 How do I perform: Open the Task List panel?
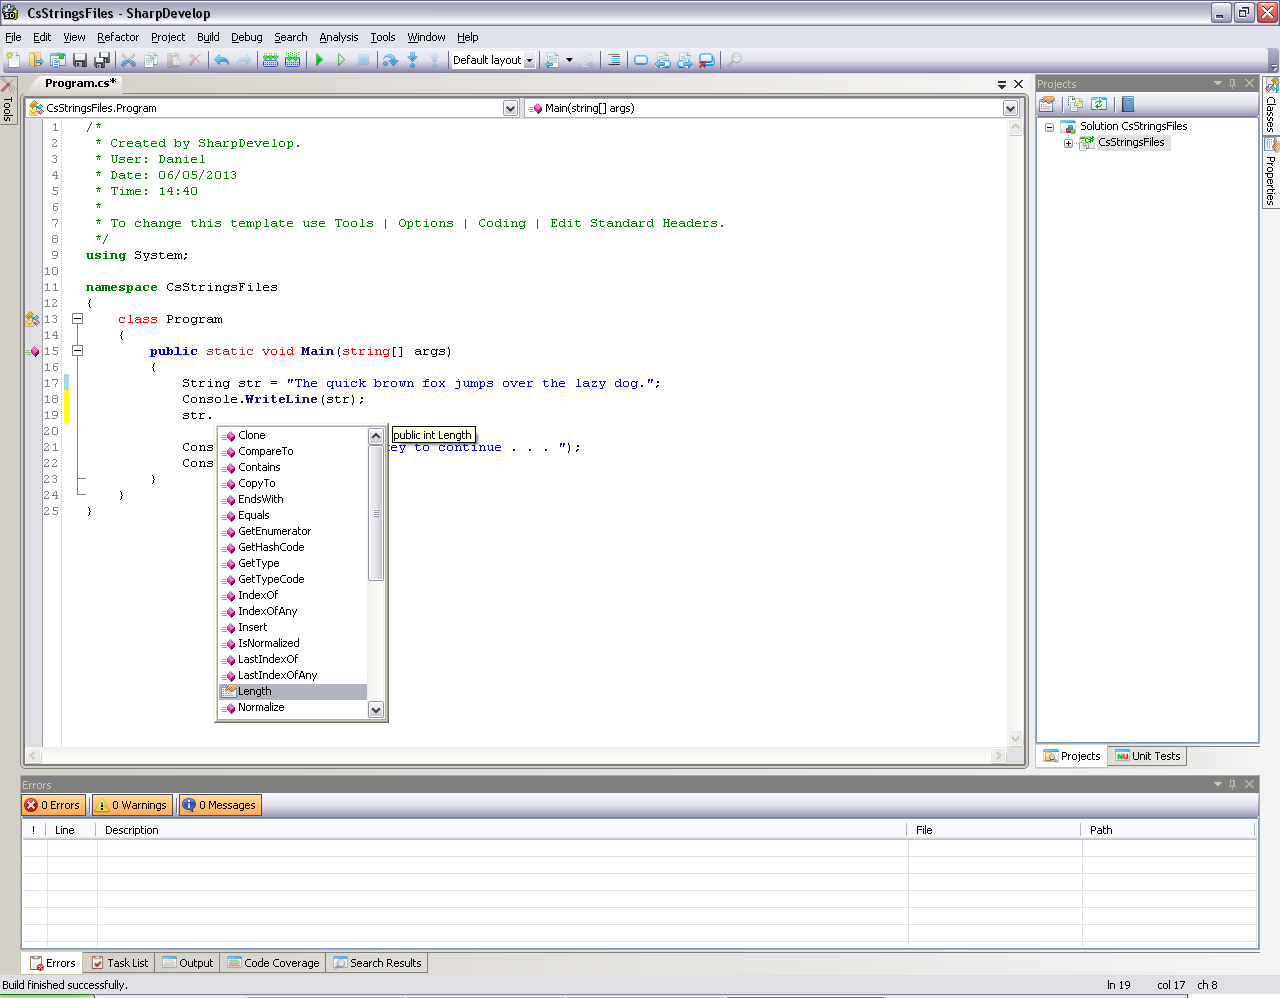119,963
